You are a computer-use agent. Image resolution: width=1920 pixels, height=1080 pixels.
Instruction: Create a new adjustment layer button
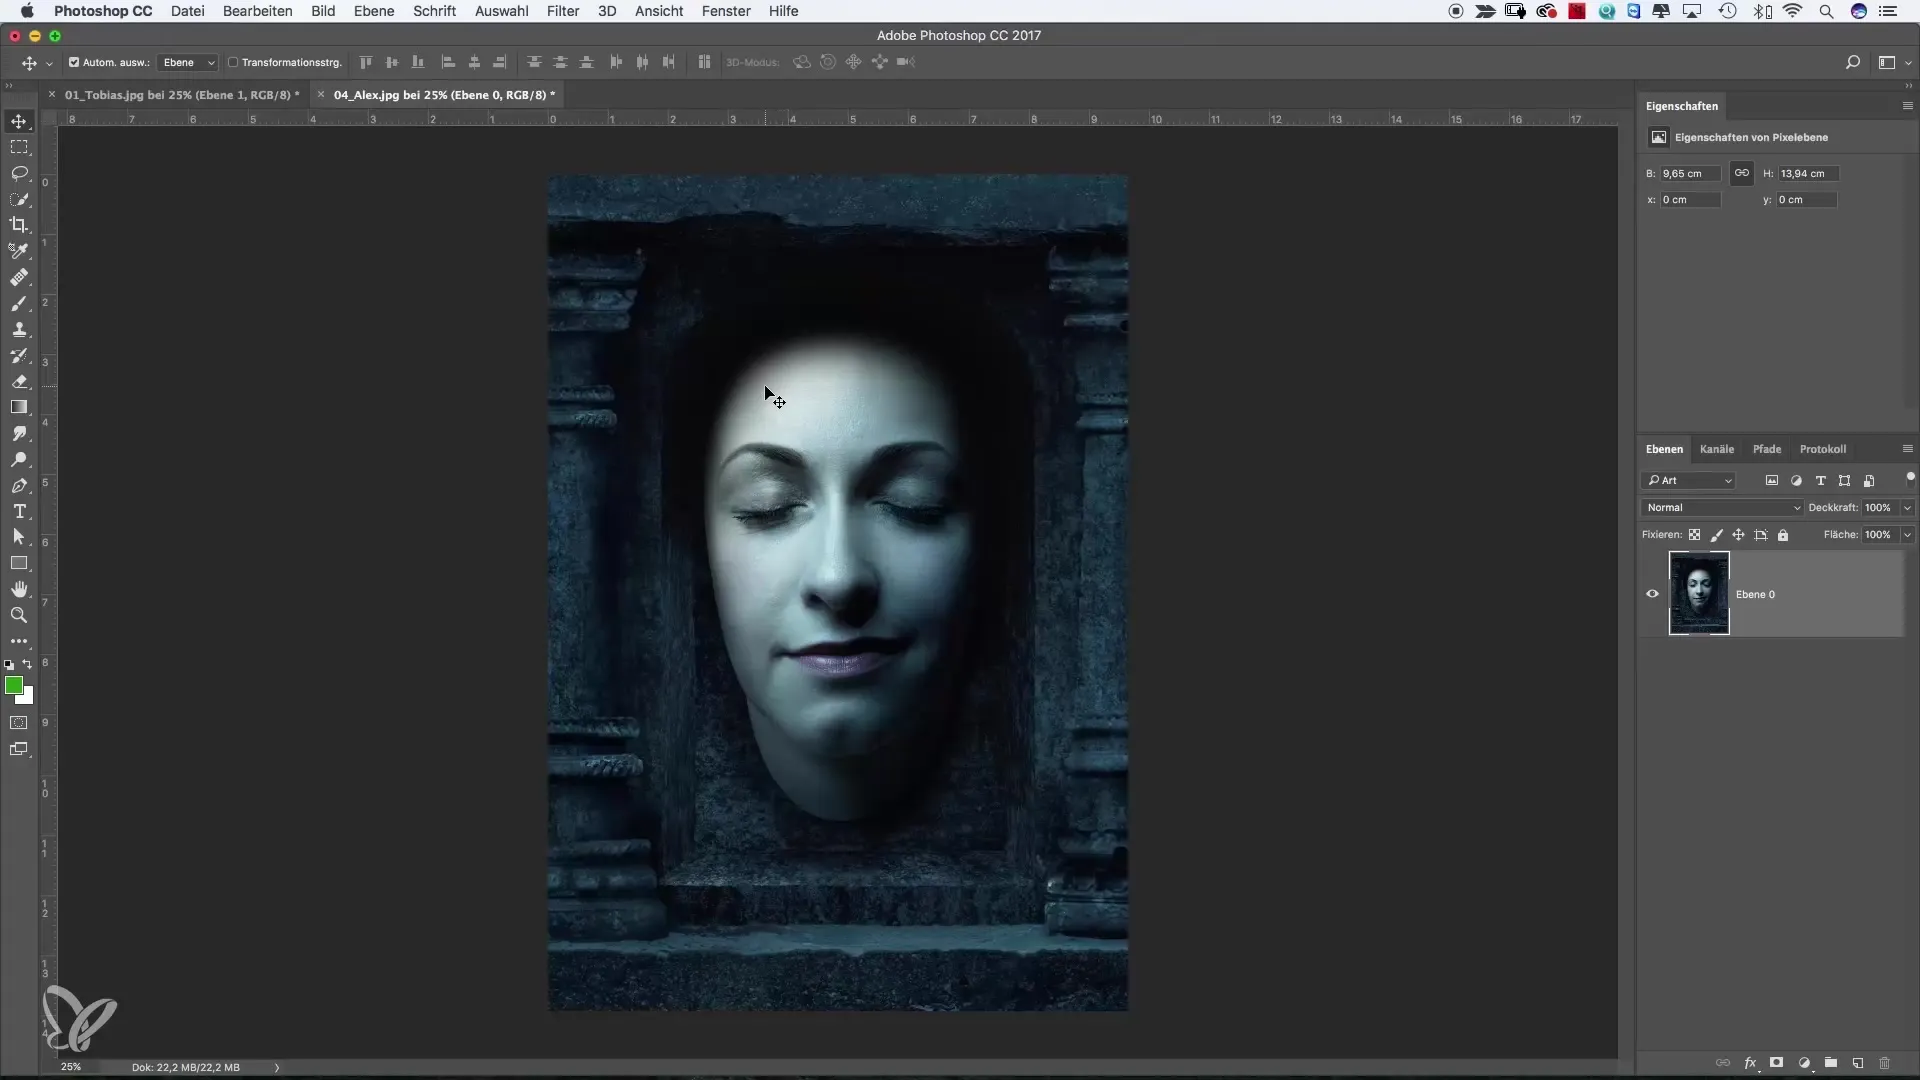pyautogui.click(x=1804, y=1063)
